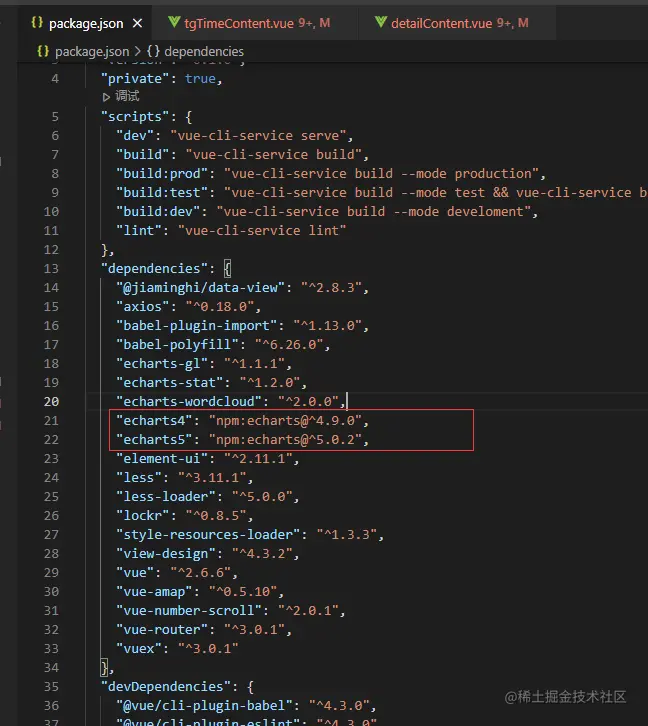Click "babel-plugin-import" dependency name

coord(197,325)
